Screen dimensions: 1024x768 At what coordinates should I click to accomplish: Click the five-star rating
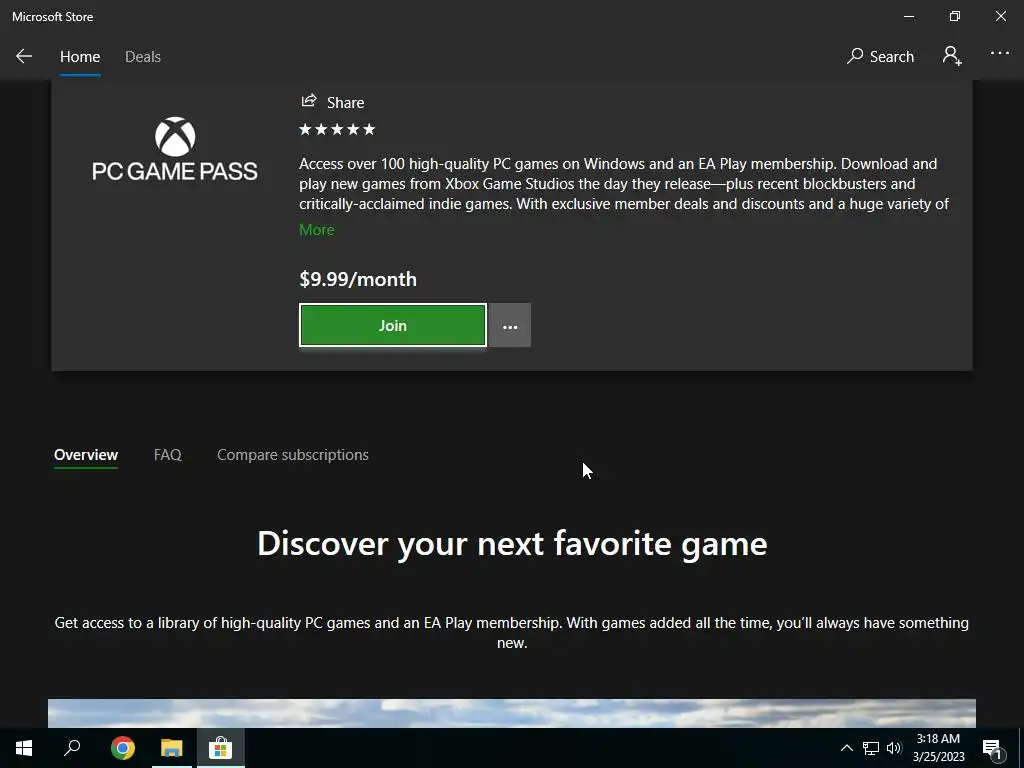pos(337,129)
